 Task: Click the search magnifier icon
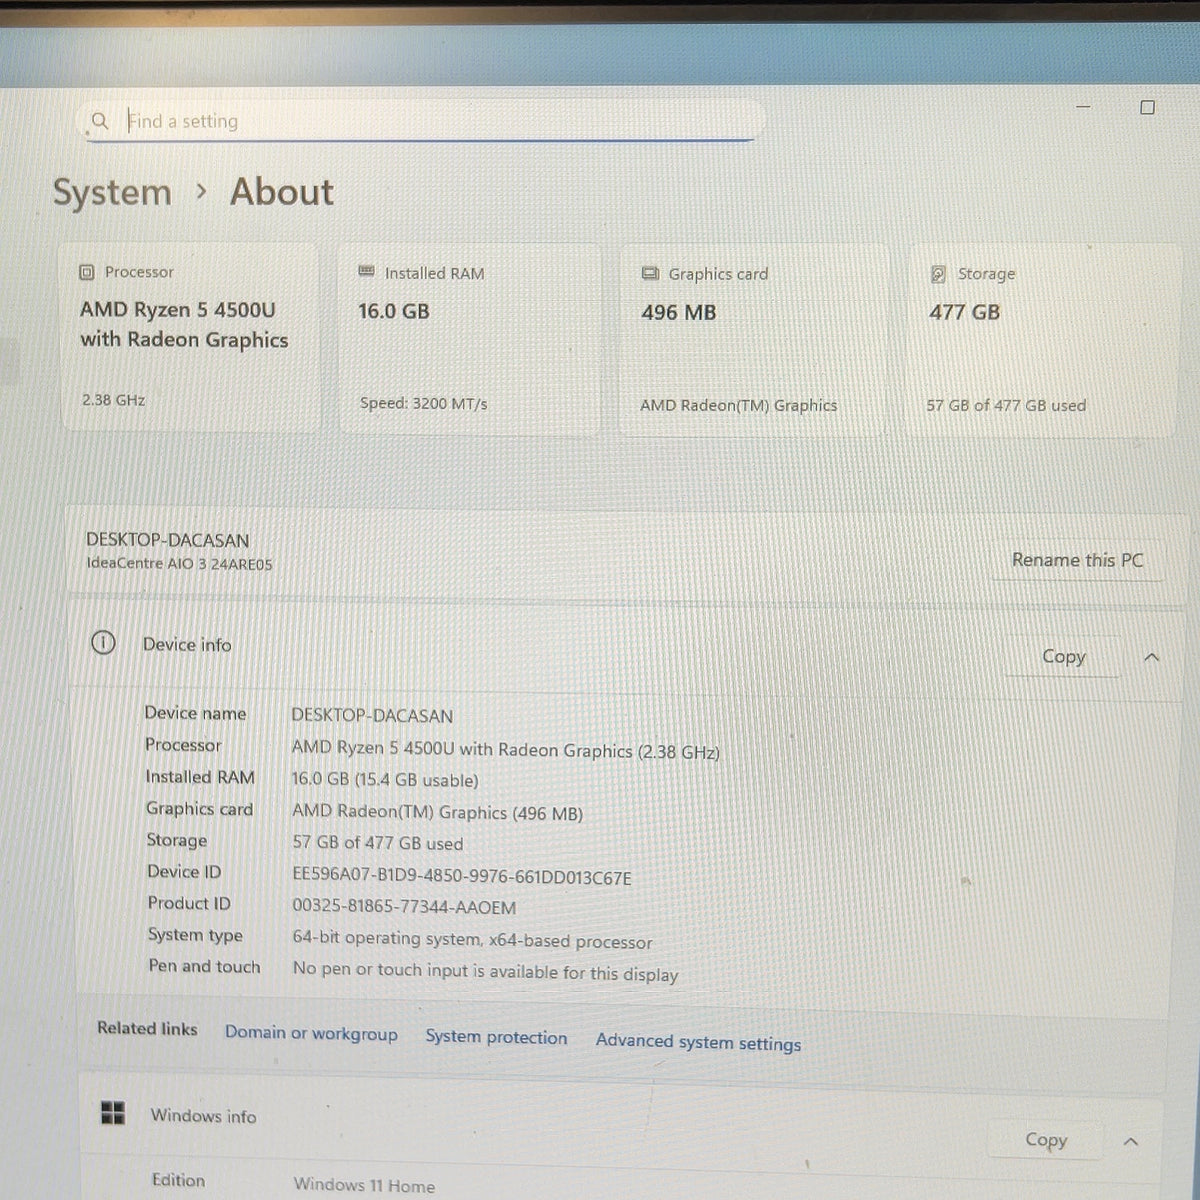pos(99,121)
